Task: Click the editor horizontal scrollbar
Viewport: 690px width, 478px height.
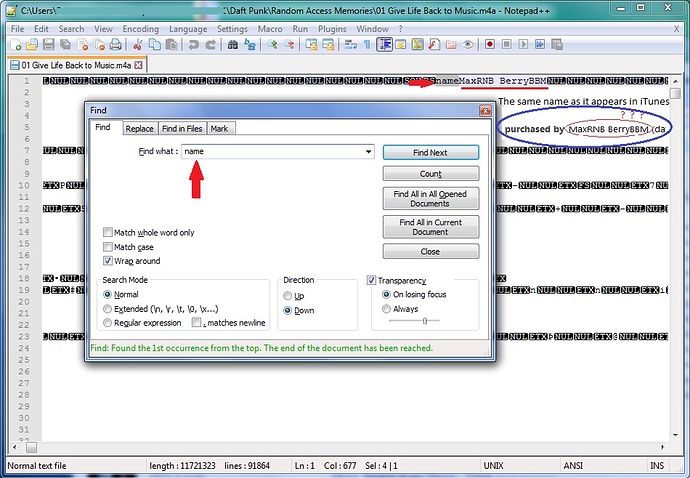Action: coord(338,447)
